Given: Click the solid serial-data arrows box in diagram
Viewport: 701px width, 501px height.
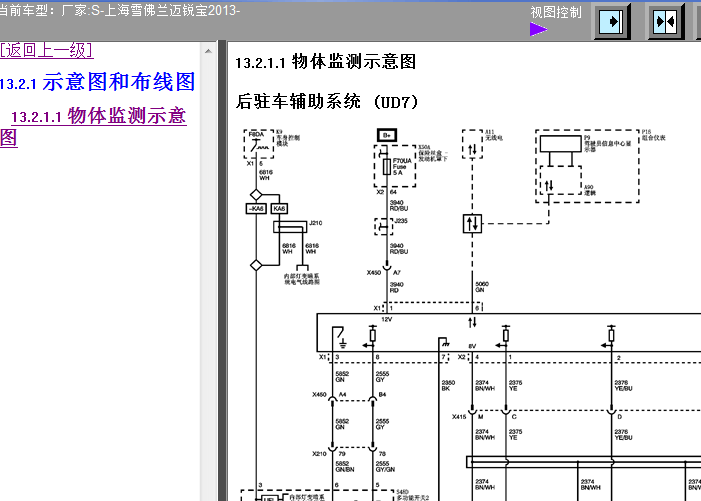Looking at the screenshot, I should [472, 223].
